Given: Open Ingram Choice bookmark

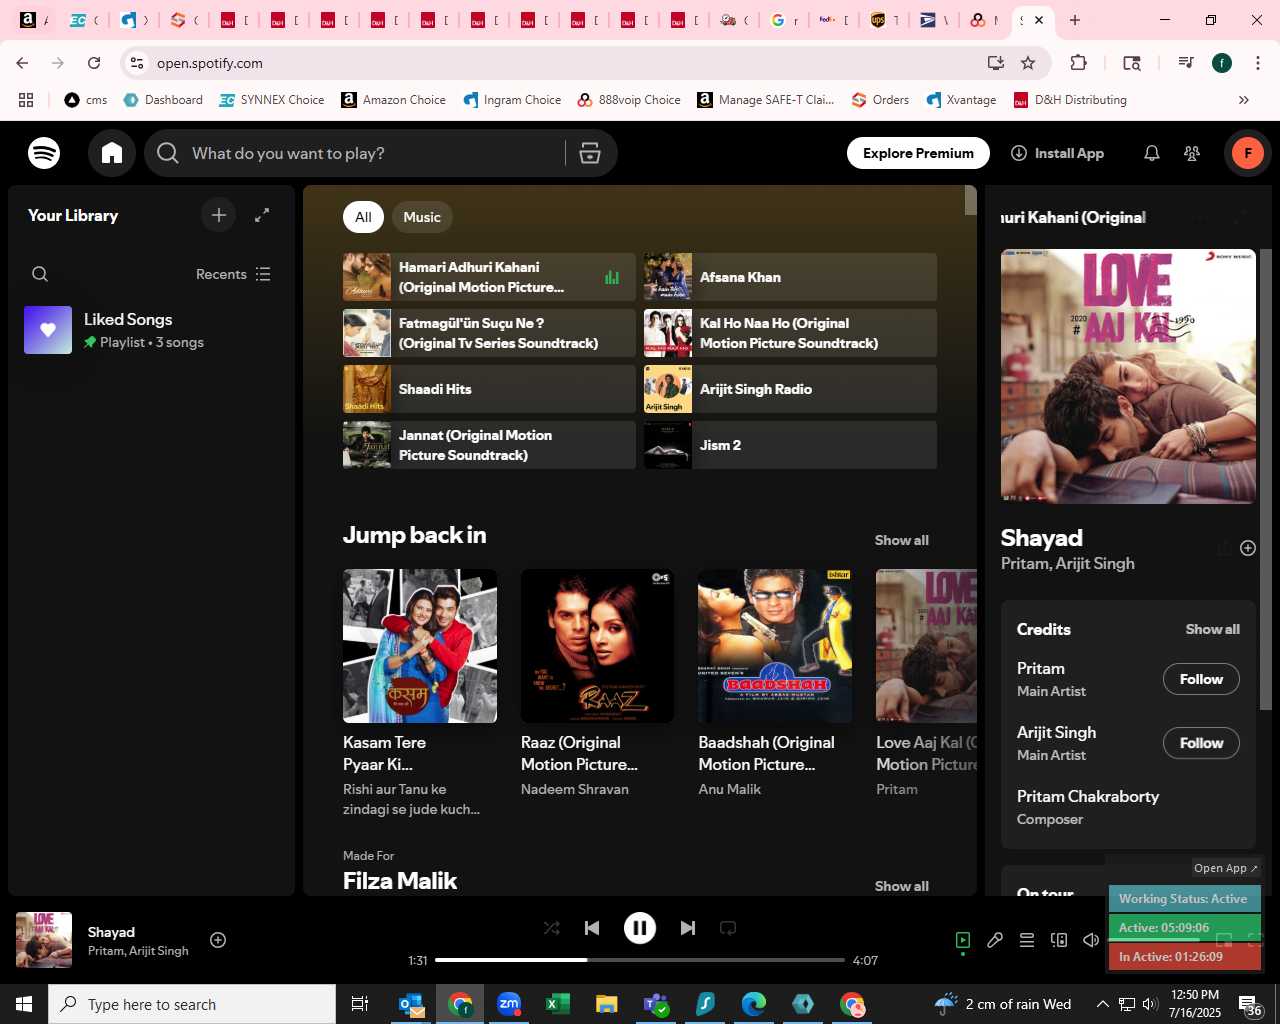Looking at the screenshot, I should (x=512, y=100).
